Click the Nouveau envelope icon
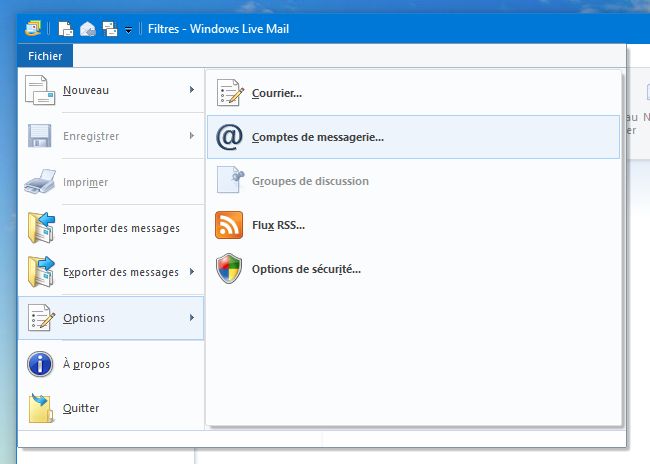650x464 pixels. pyautogui.click(x=40, y=91)
